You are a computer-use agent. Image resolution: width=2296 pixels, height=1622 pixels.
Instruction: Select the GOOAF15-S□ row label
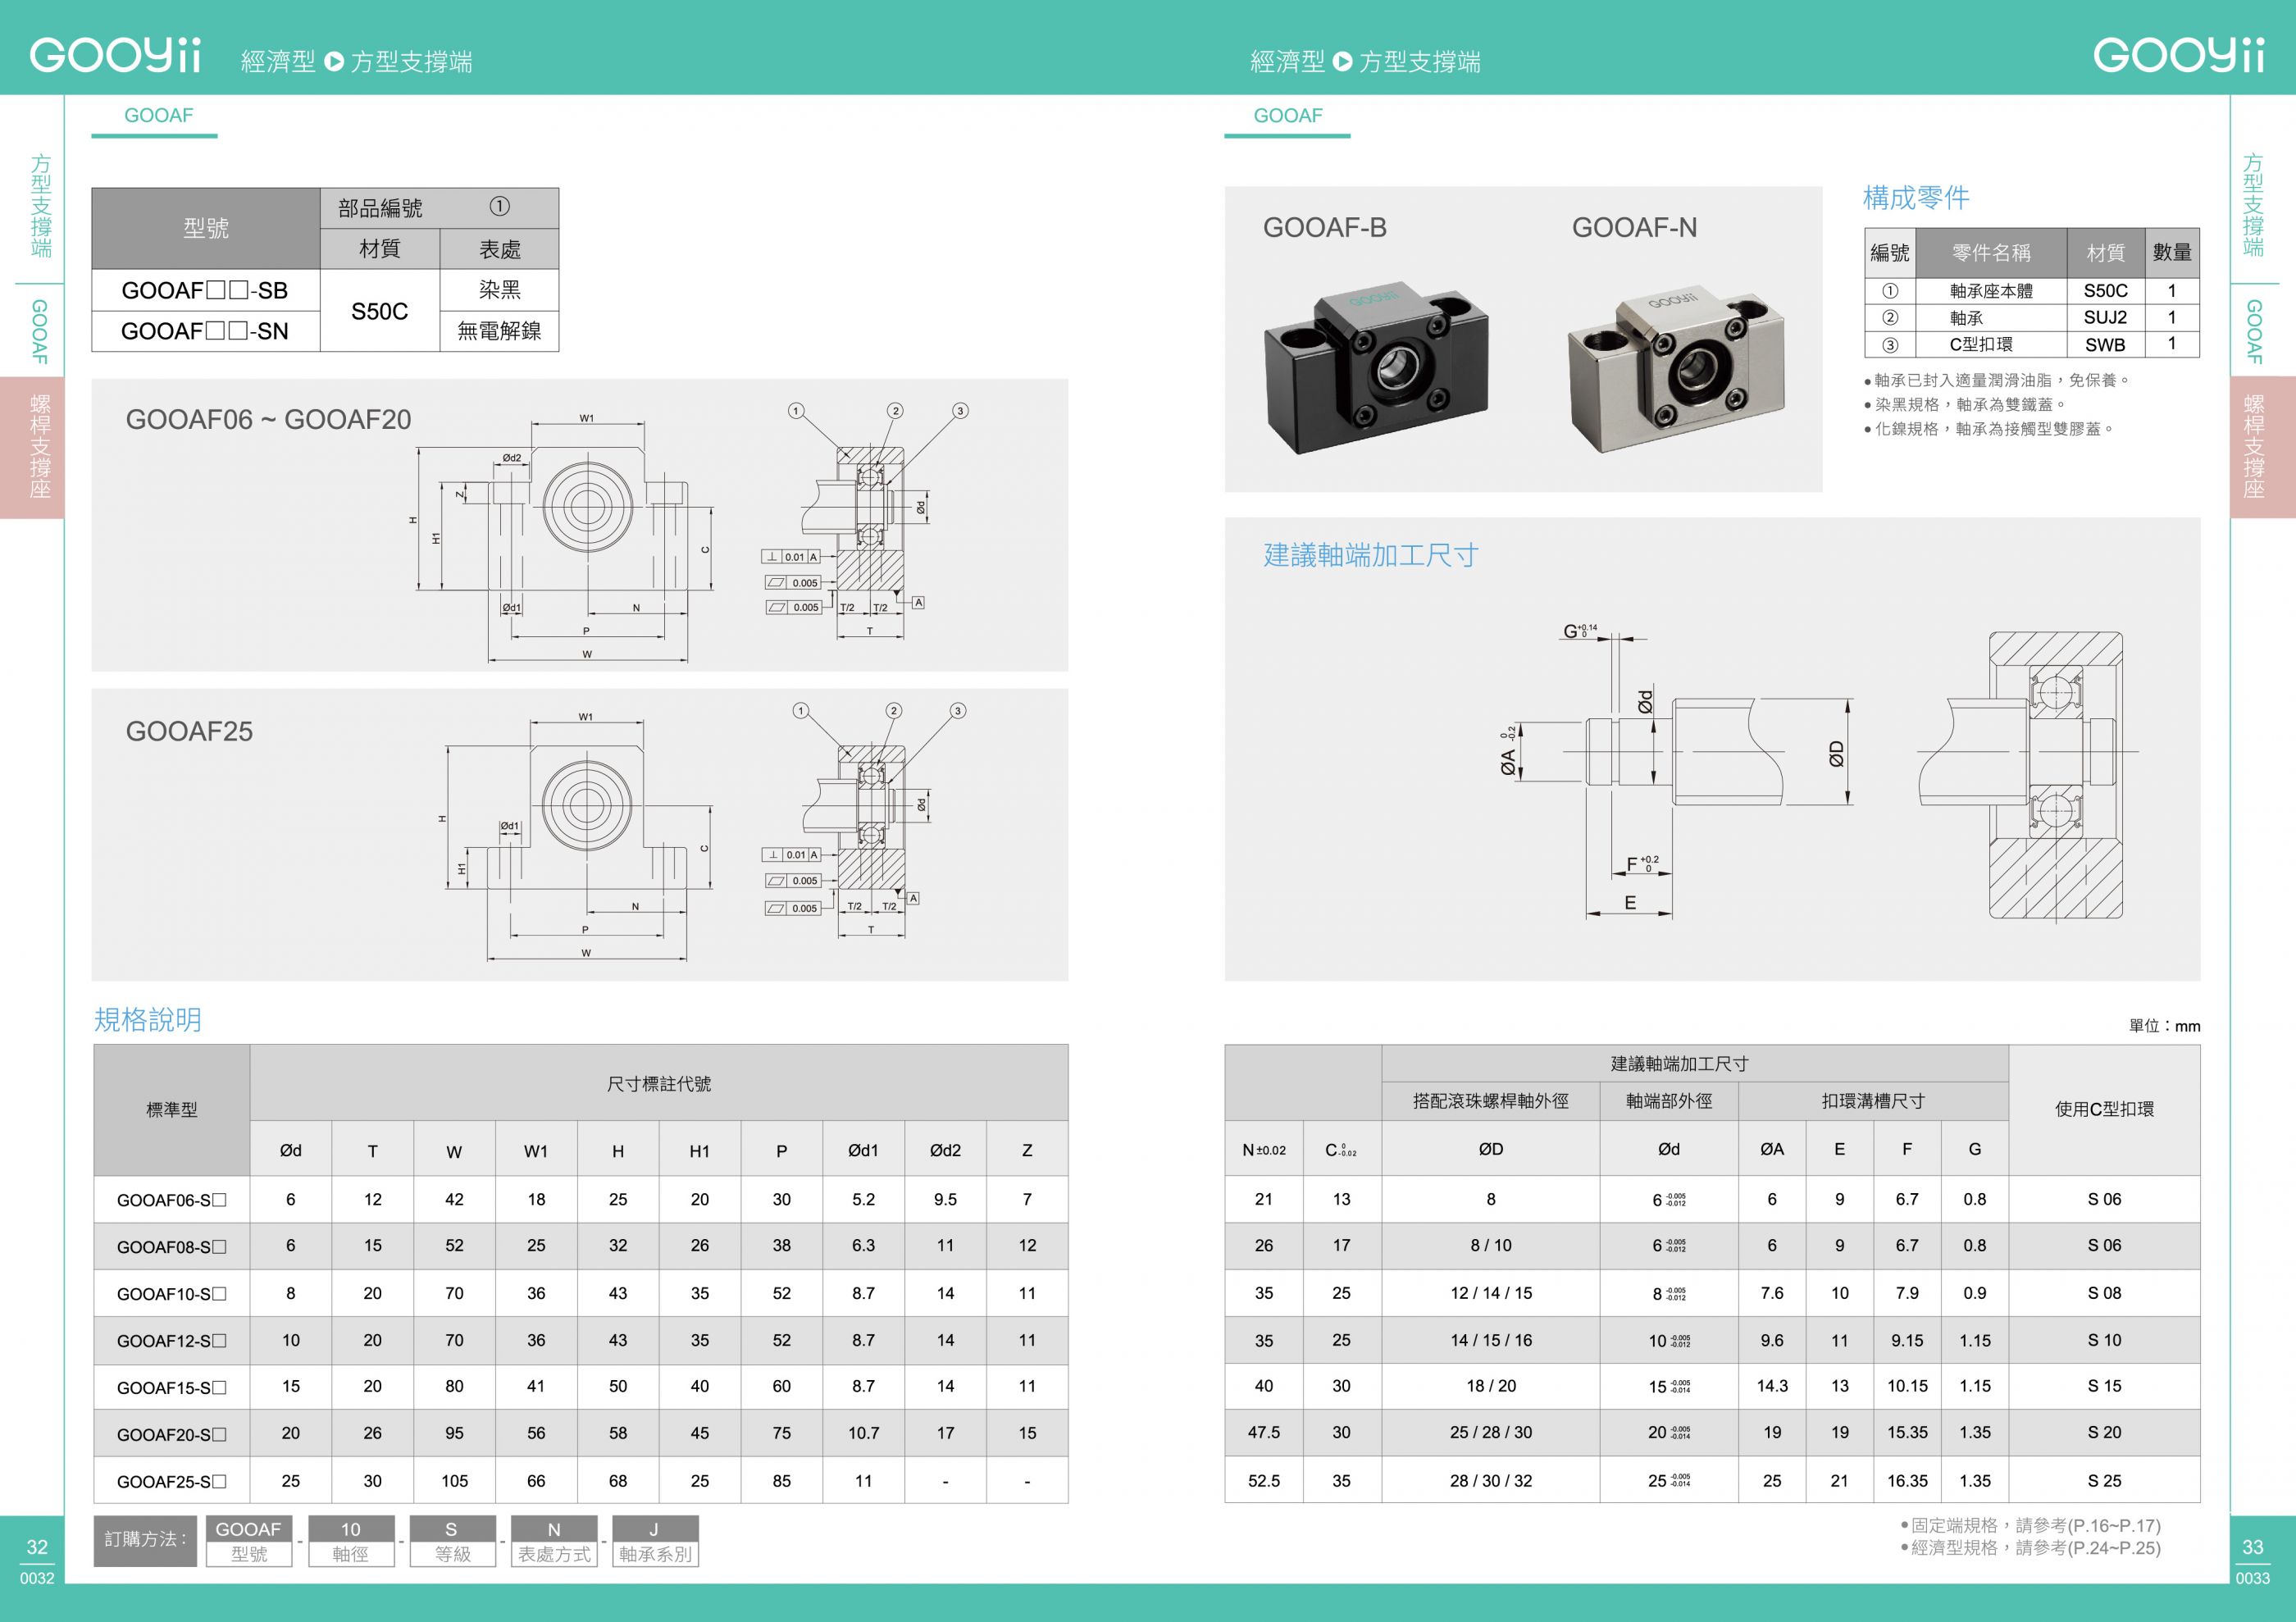point(172,1388)
